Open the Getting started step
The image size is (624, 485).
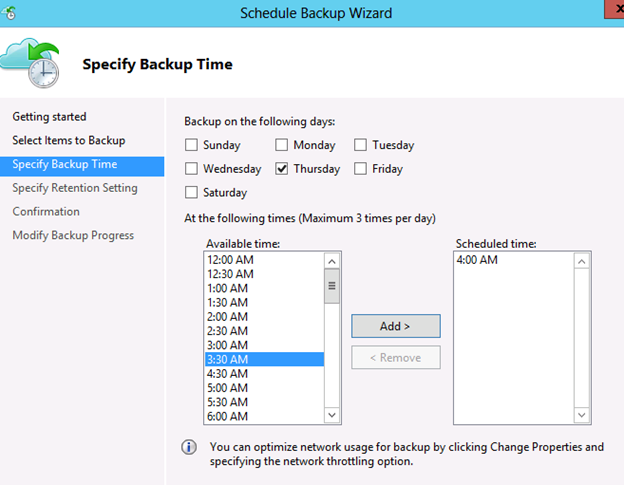[49, 117]
